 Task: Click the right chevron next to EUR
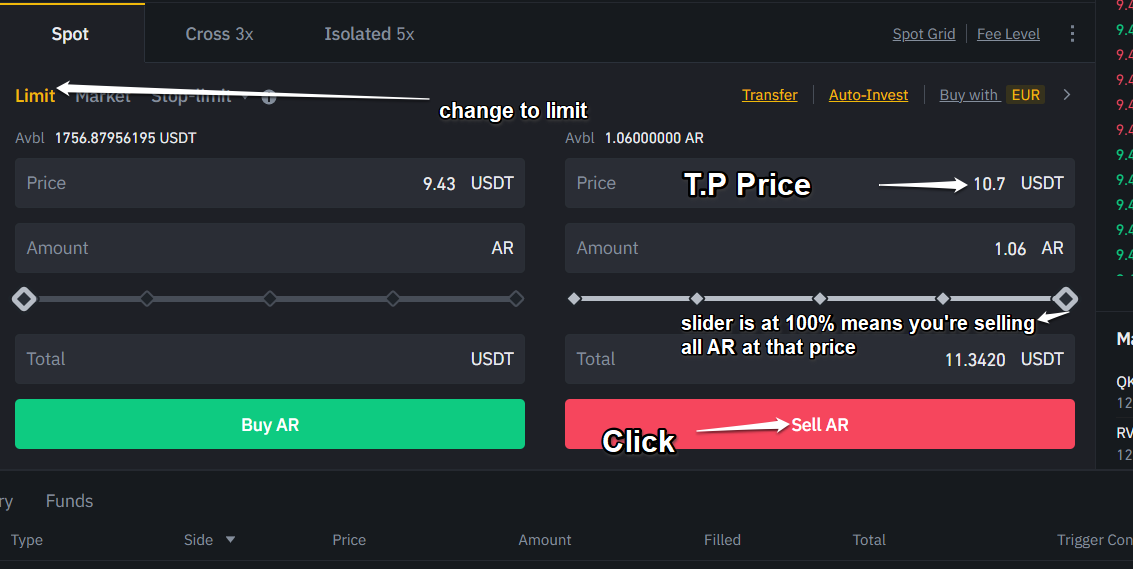pos(1067,95)
